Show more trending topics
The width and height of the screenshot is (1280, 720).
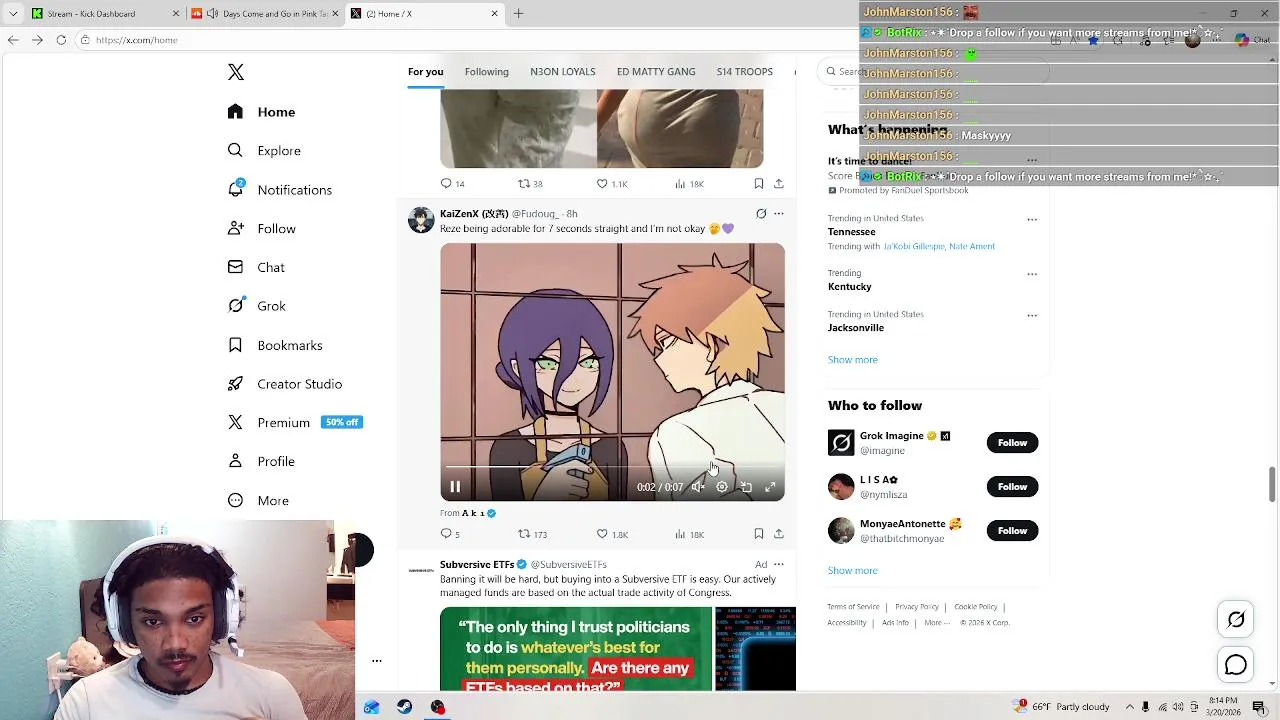[853, 360]
